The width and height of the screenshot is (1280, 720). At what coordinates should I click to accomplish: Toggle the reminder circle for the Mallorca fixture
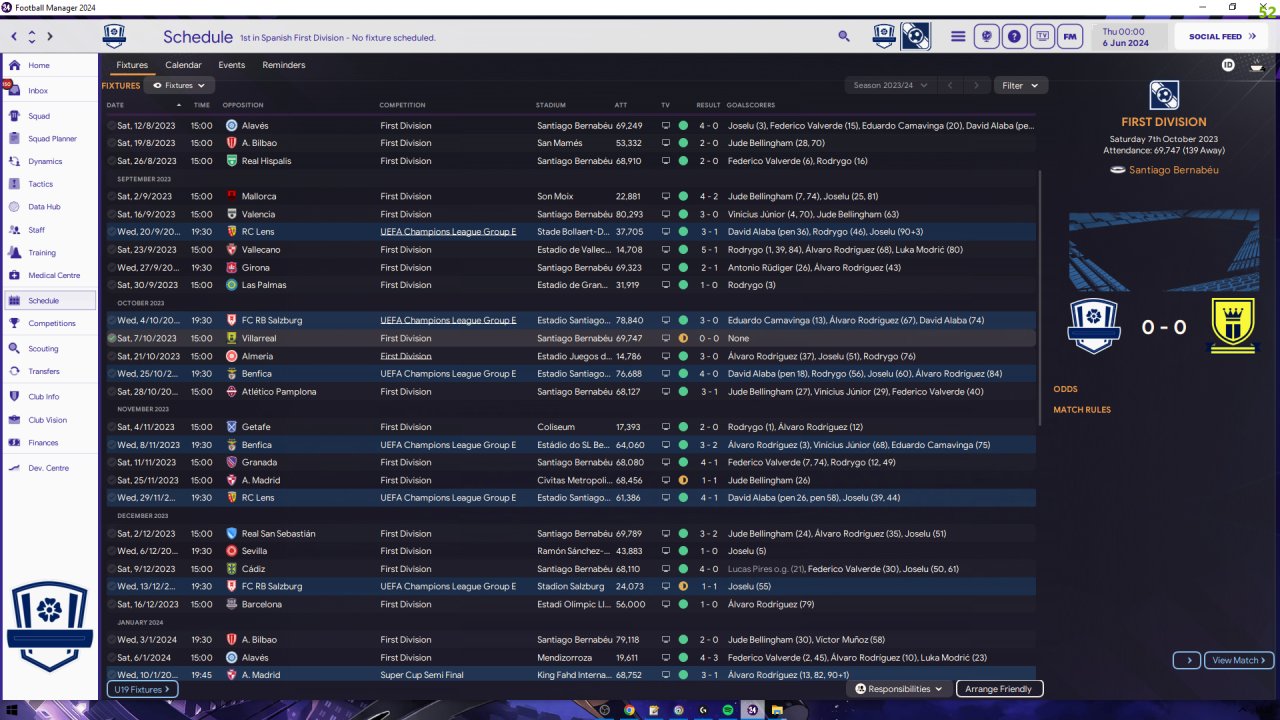(112, 196)
